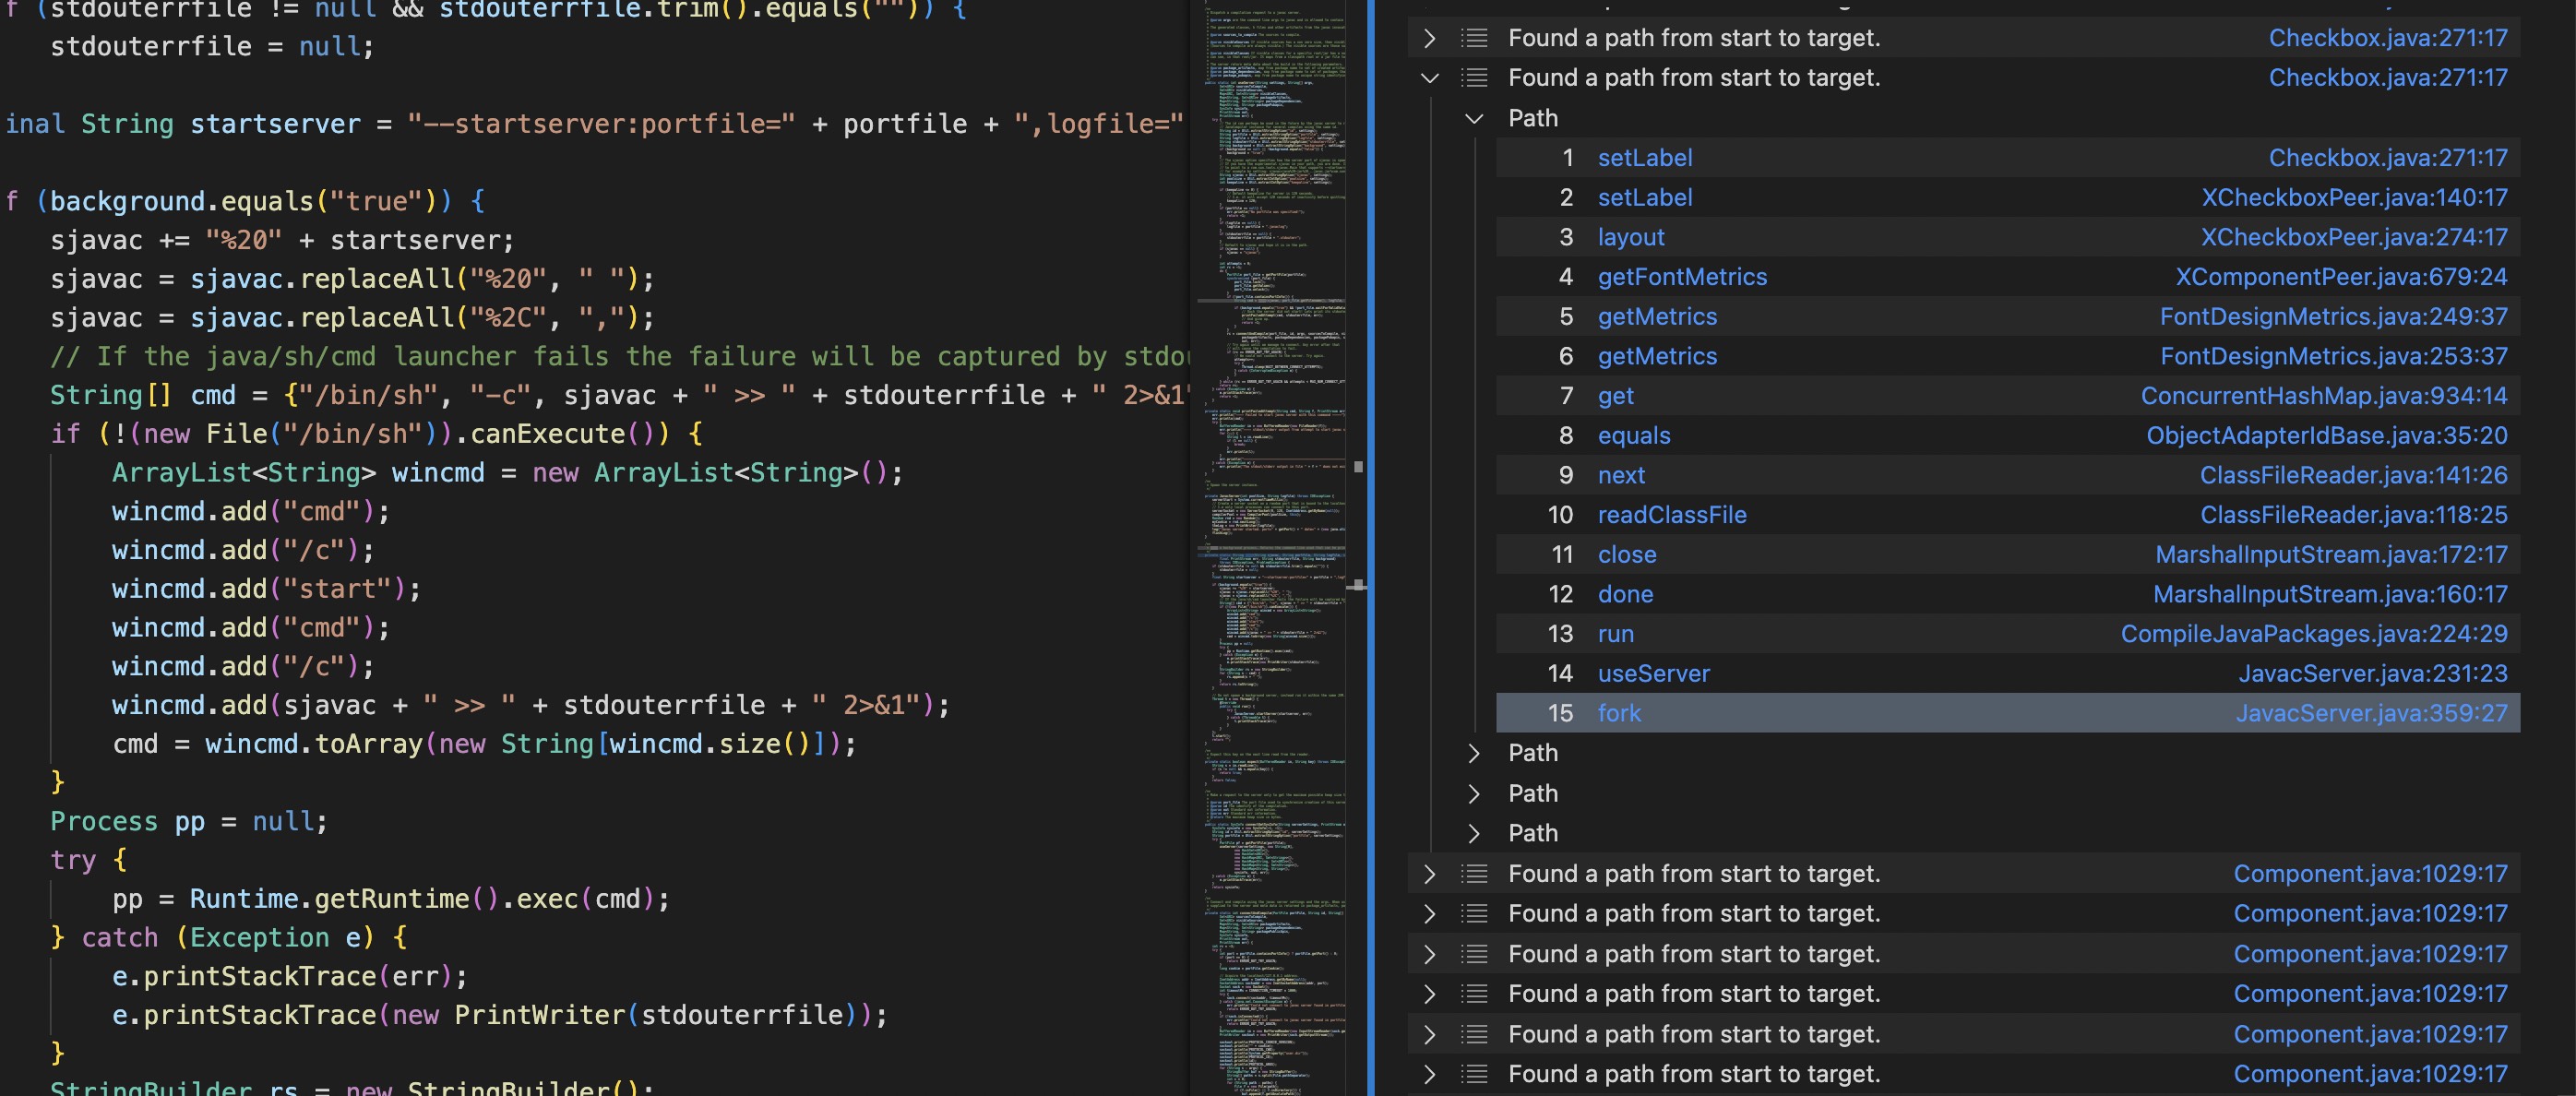Click the background.equals("true") condition
This screenshot has width=2576, height=1096.
tap(243, 202)
